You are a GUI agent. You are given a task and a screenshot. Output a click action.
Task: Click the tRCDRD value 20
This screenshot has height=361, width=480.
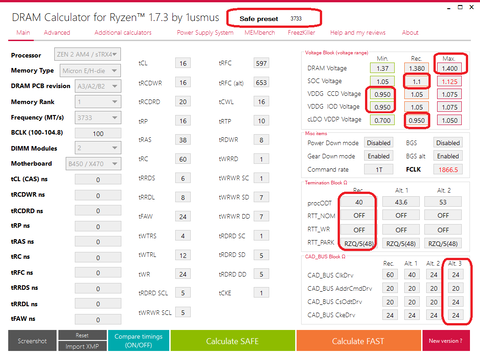tap(183, 102)
